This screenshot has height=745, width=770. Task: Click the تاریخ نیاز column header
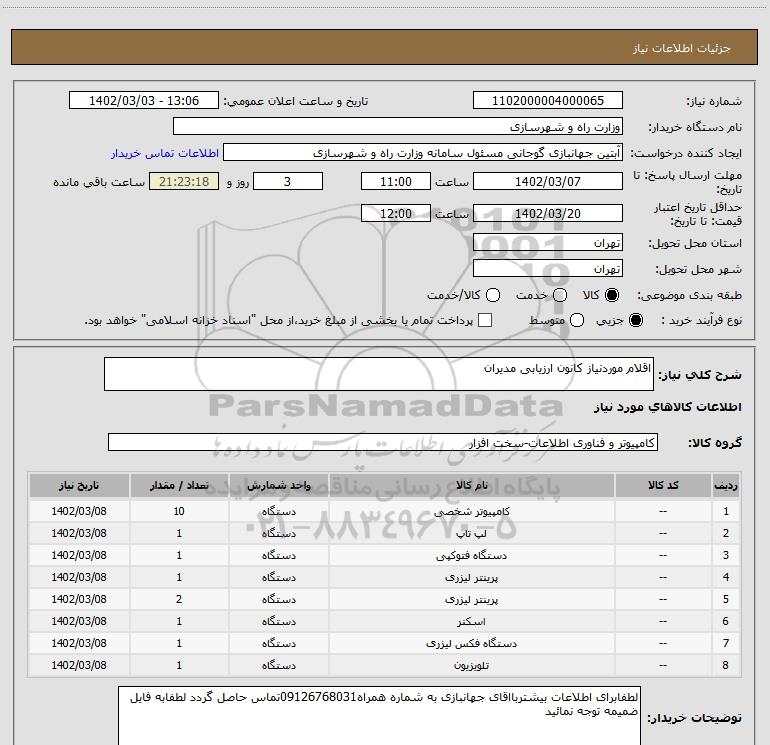point(79,486)
